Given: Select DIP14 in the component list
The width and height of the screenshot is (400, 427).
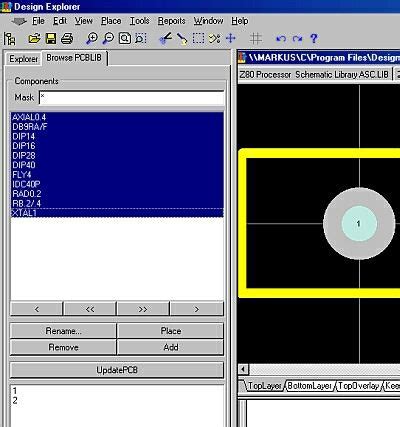Looking at the screenshot, I should coord(117,136).
